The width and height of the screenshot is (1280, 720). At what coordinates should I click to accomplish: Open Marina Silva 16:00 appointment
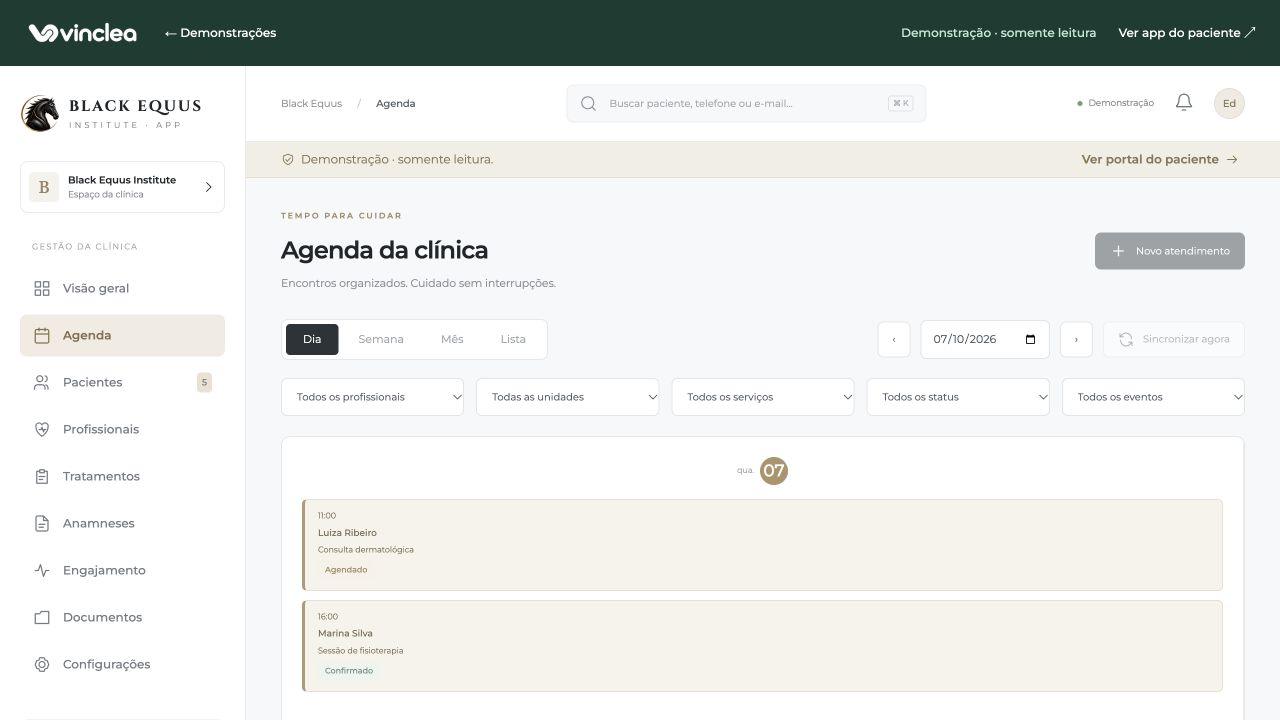(x=762, y=646)
